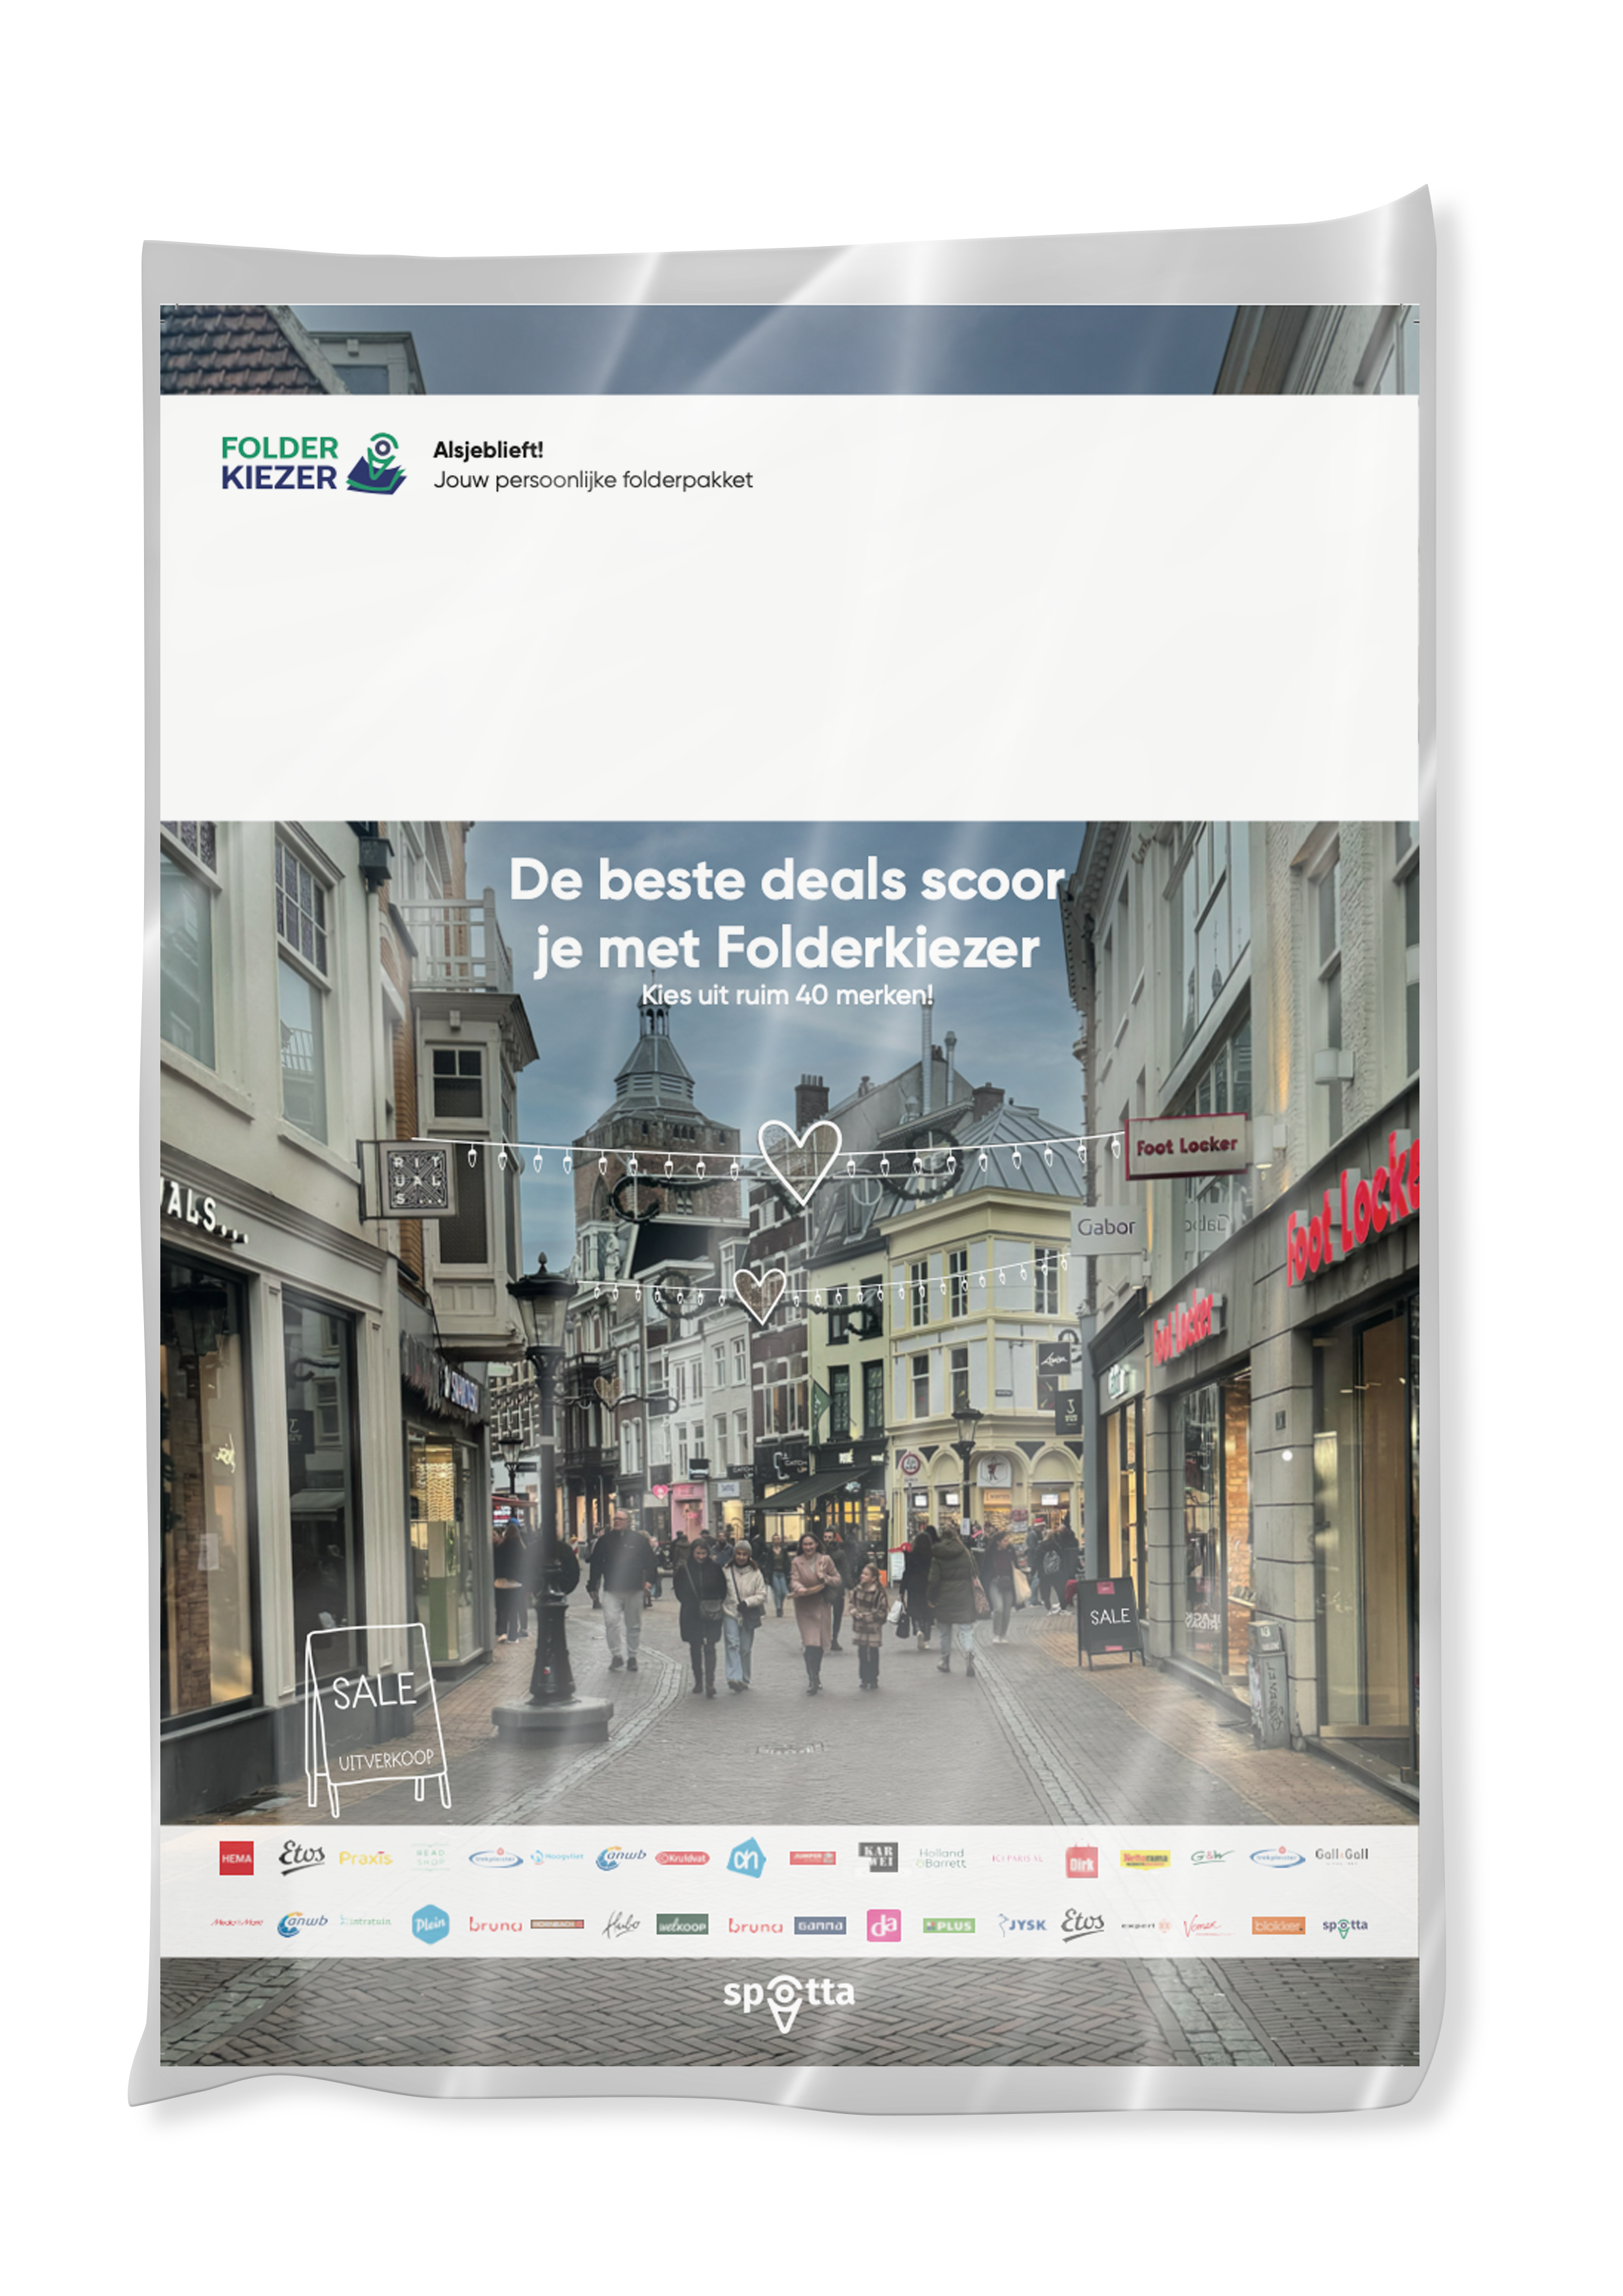1623x2296 pixels.
Task: Click the Gall & Gall logo
Action: (1342, 1856)
